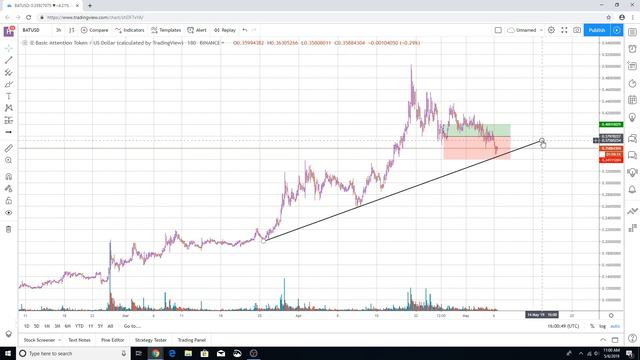Viewport: 640px width, 360px height.
Task: Select the trend line drawing tool
Action: (x=9, y=60)
